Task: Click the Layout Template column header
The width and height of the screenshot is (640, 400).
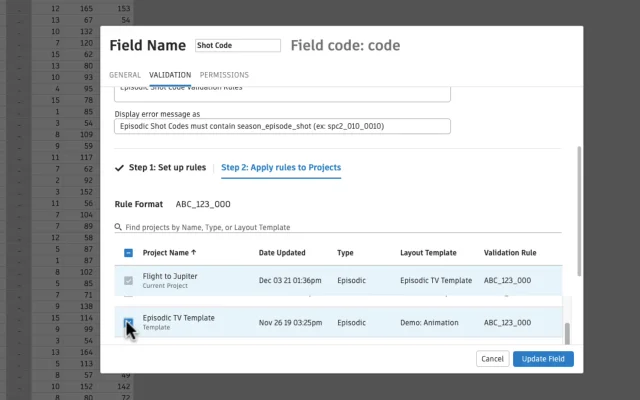Action: coord(431,253)
